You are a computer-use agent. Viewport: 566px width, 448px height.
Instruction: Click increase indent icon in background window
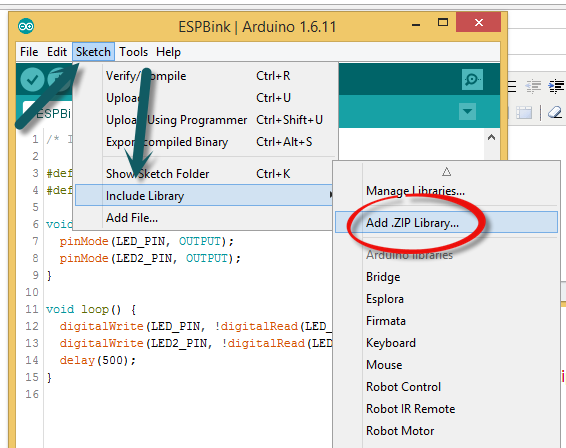[x=556, y=87]
